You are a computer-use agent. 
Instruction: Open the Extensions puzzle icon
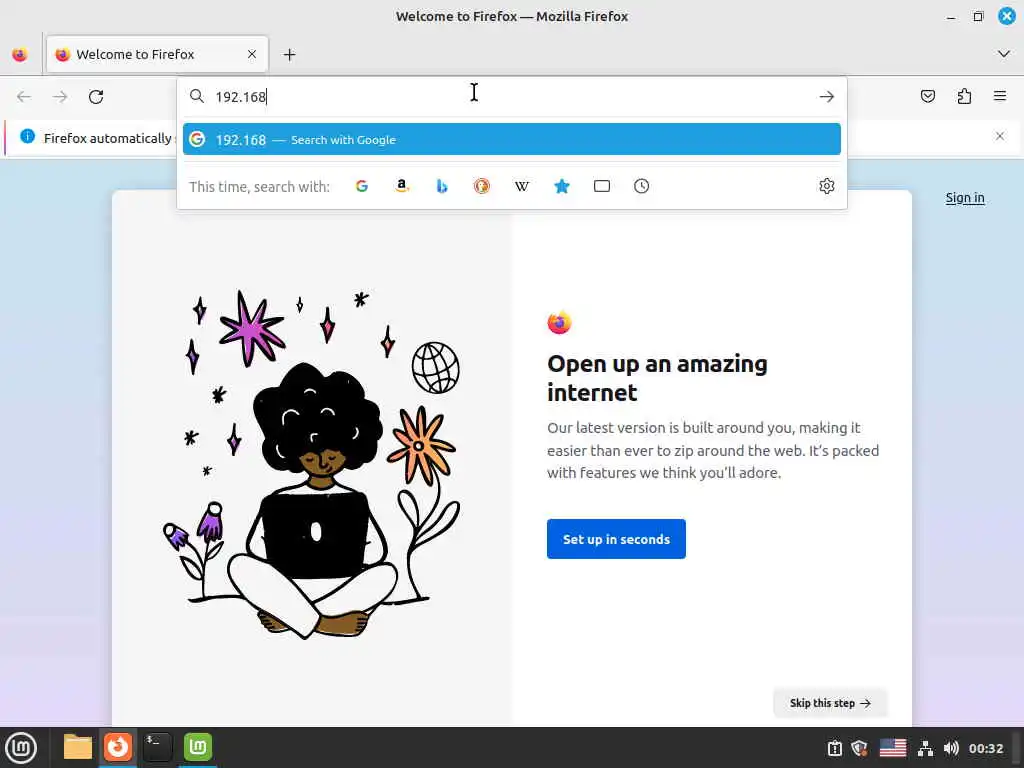point(964,97)
